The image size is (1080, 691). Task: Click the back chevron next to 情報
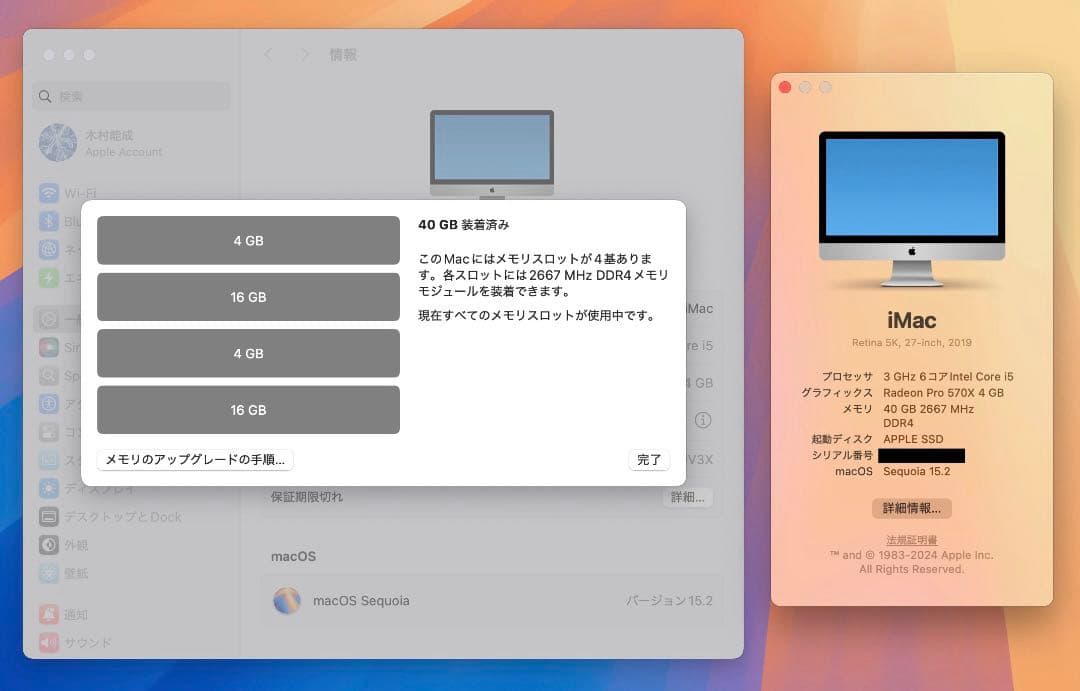267,54
